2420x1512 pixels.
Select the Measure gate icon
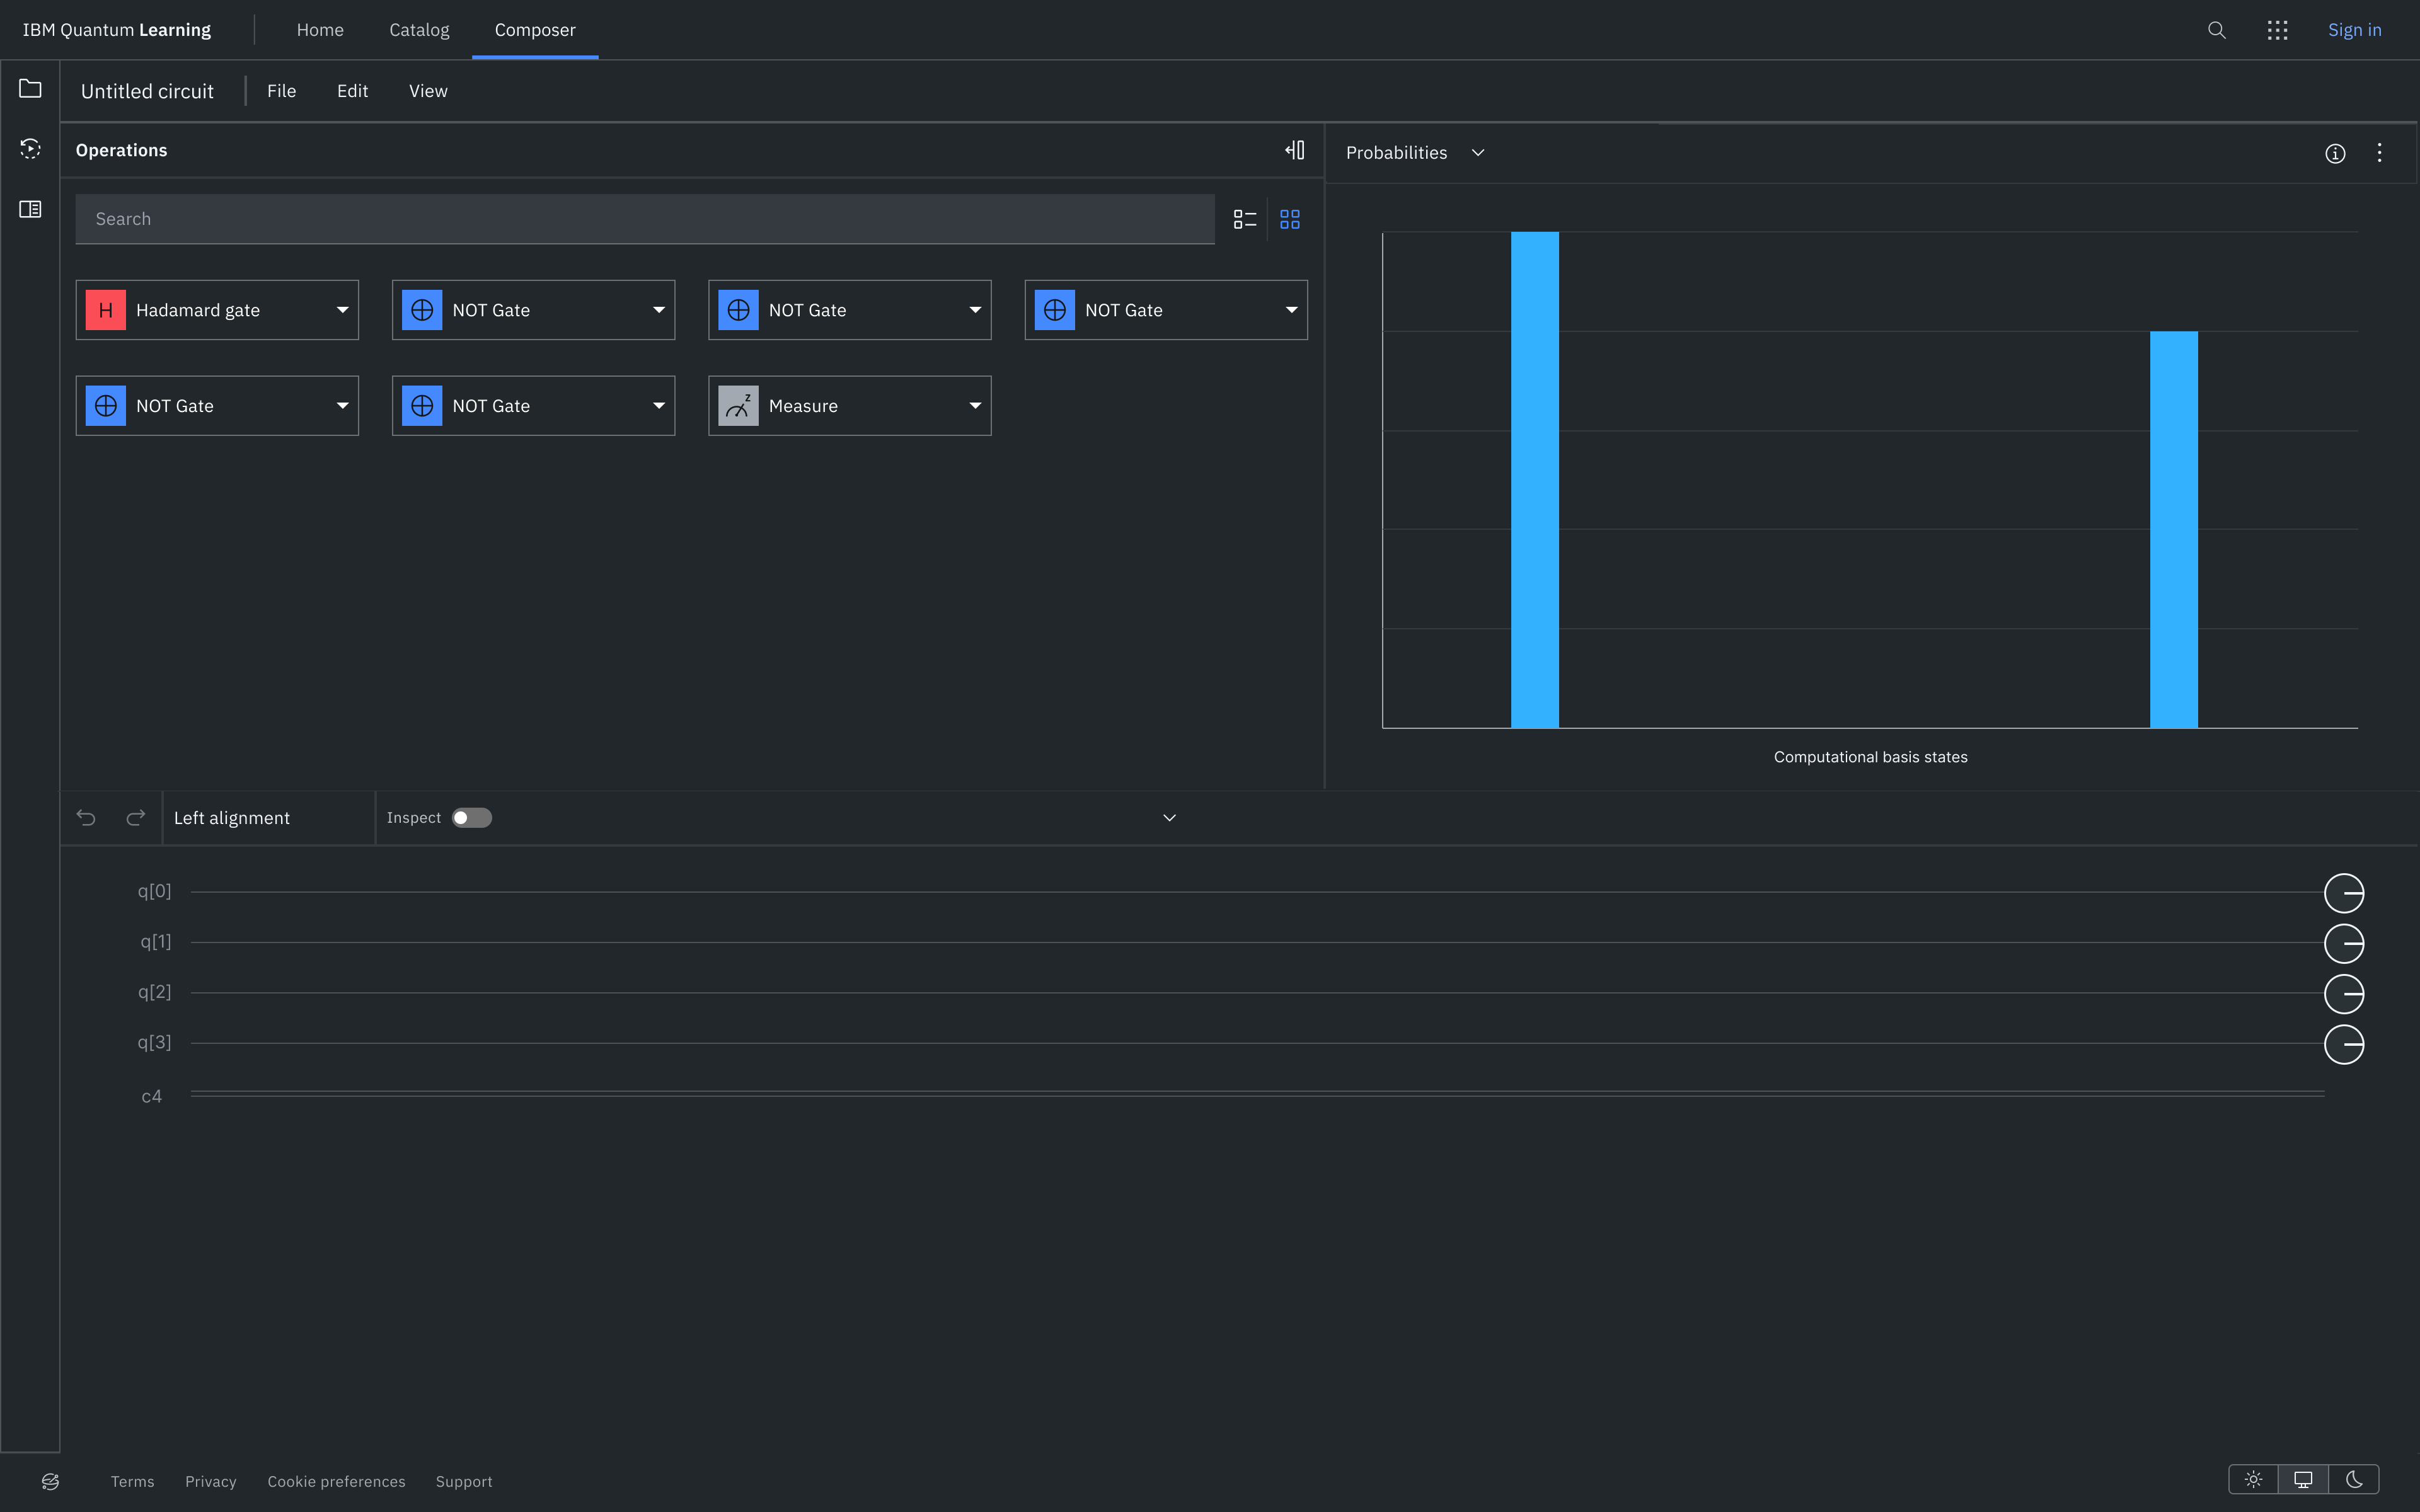click(738, 406)
